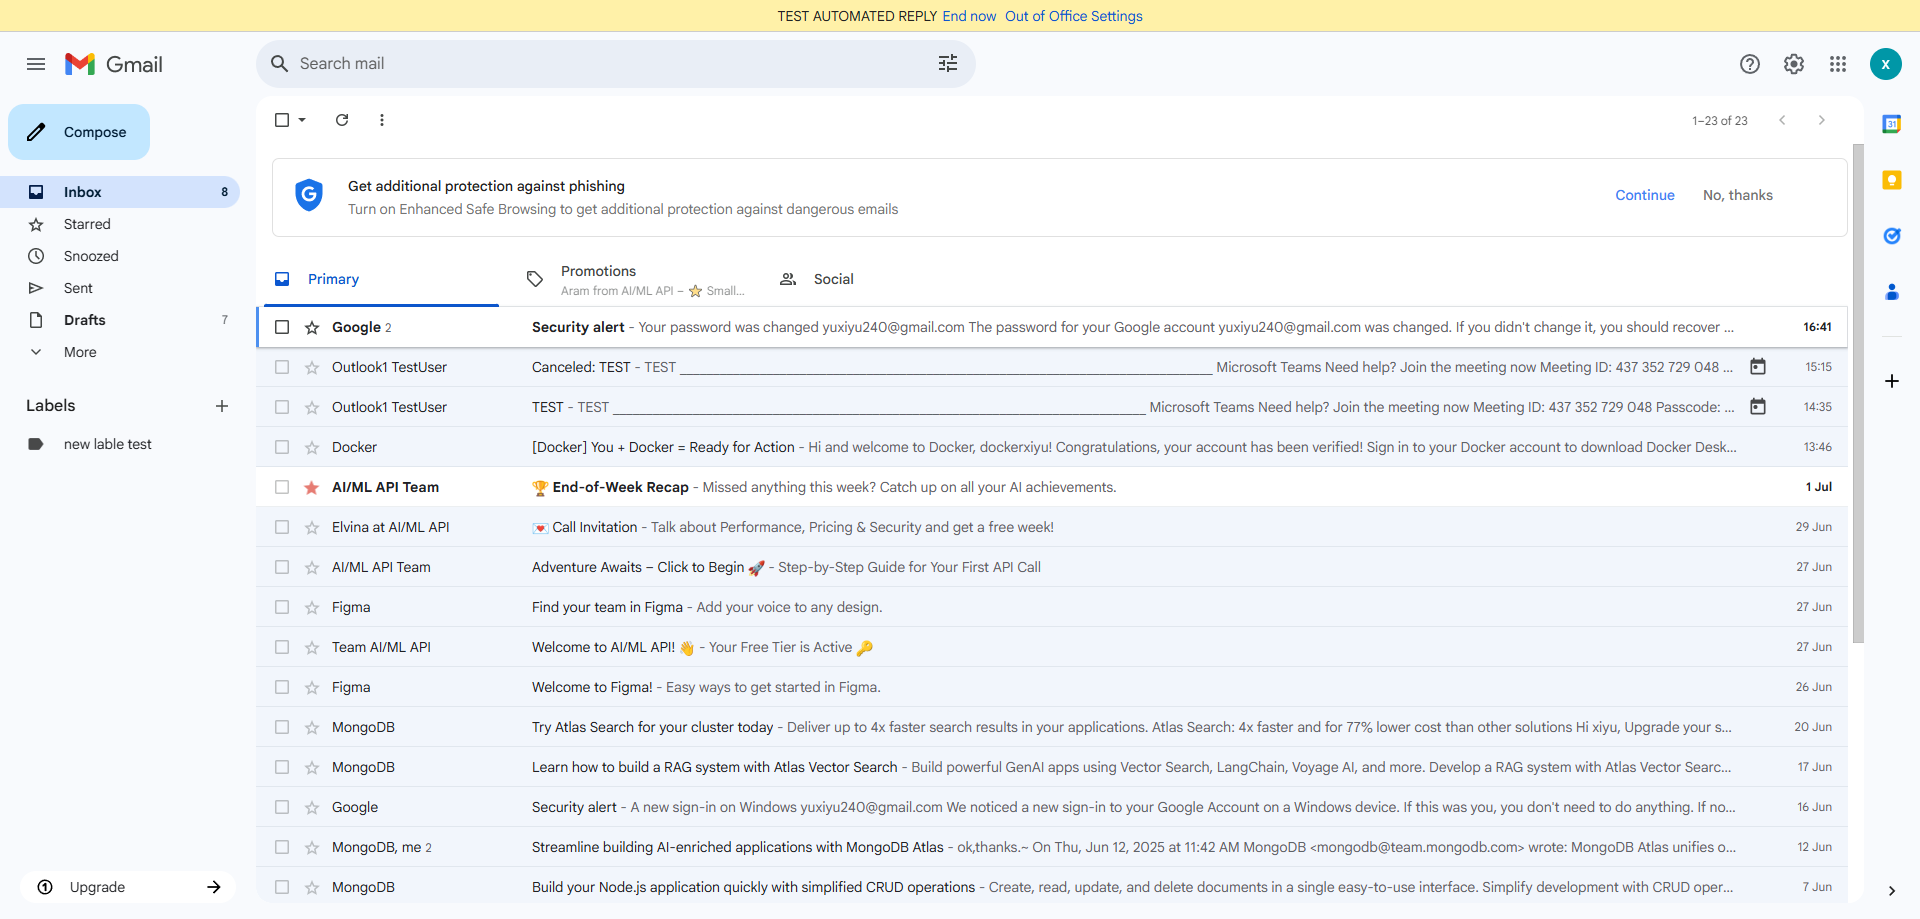The width and height of the screenshot is (1920, 919).
Task: Open Settings gear icon
Action: [x=1794, y=64]
